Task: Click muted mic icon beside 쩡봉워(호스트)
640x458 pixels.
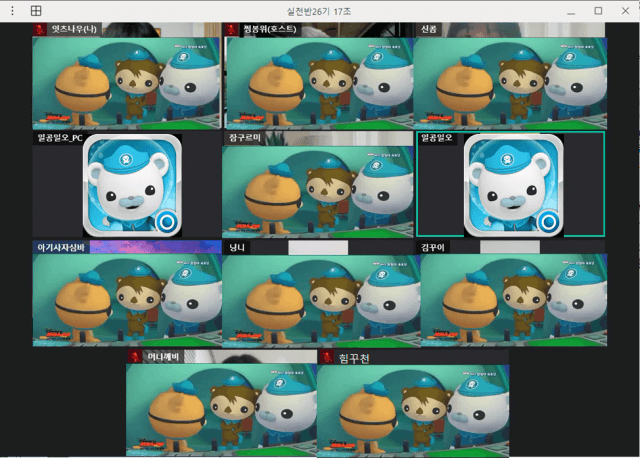Action: (231, 29)
